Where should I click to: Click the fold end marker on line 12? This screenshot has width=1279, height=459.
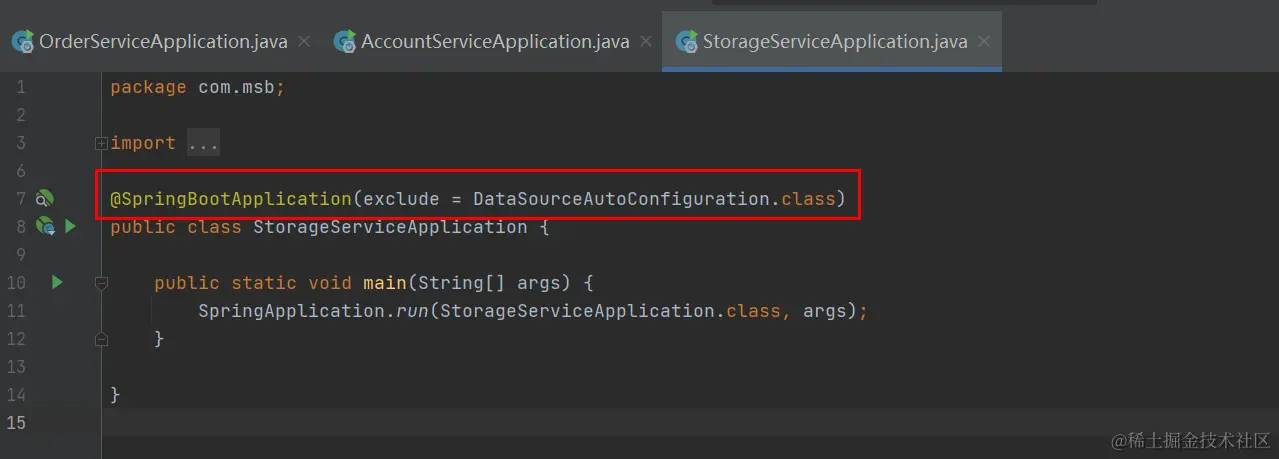(x=101, y=339)
